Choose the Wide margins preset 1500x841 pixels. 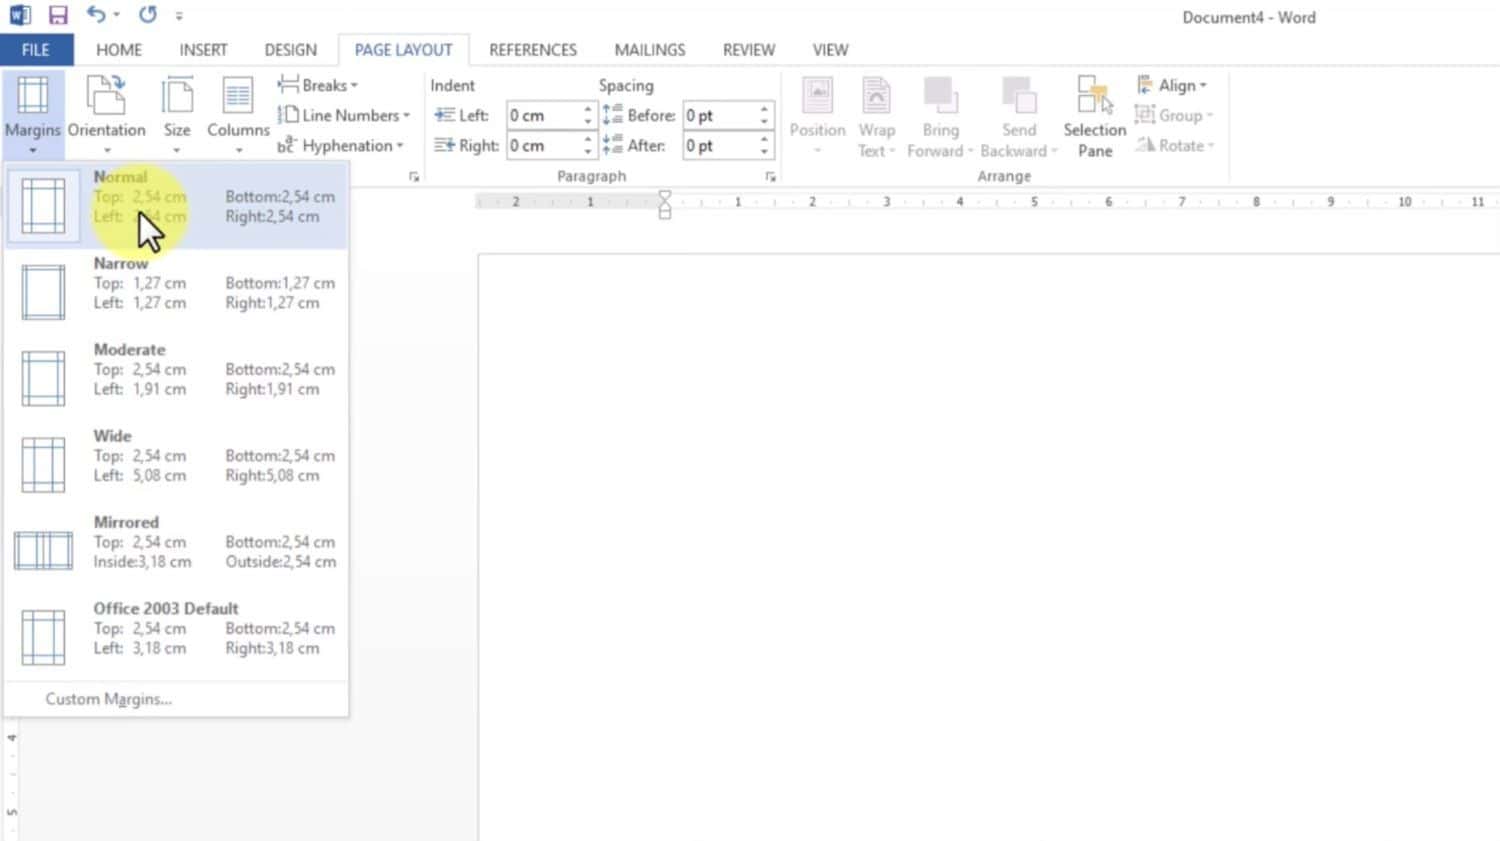tap(177, 464)
